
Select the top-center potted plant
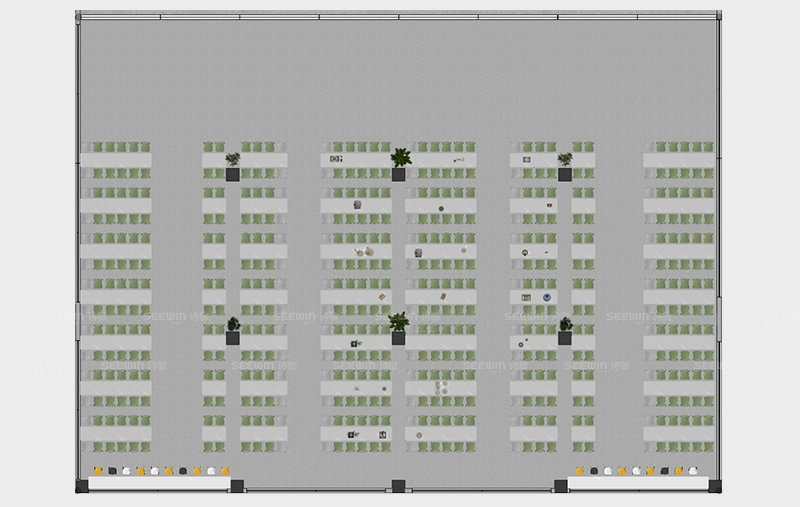(401, 157)
